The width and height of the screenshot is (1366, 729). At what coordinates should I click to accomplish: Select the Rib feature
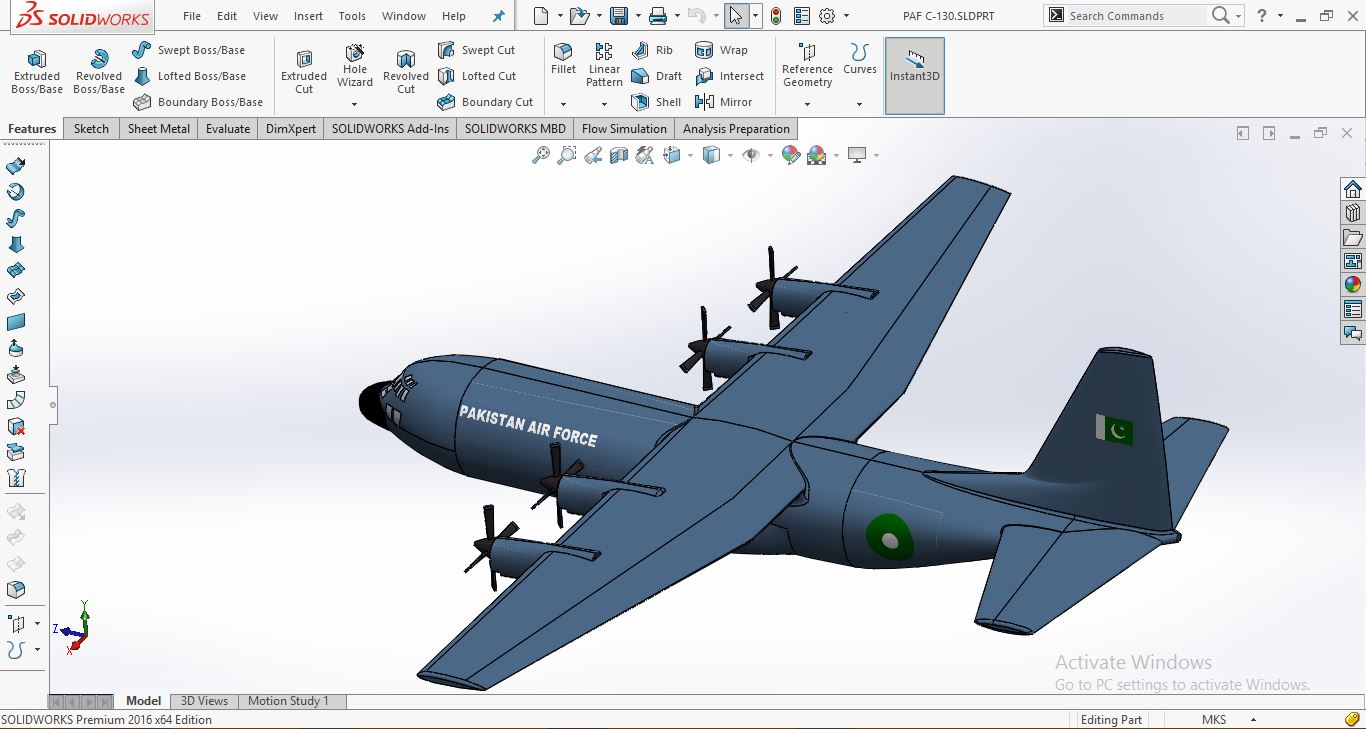pos(652,50)
